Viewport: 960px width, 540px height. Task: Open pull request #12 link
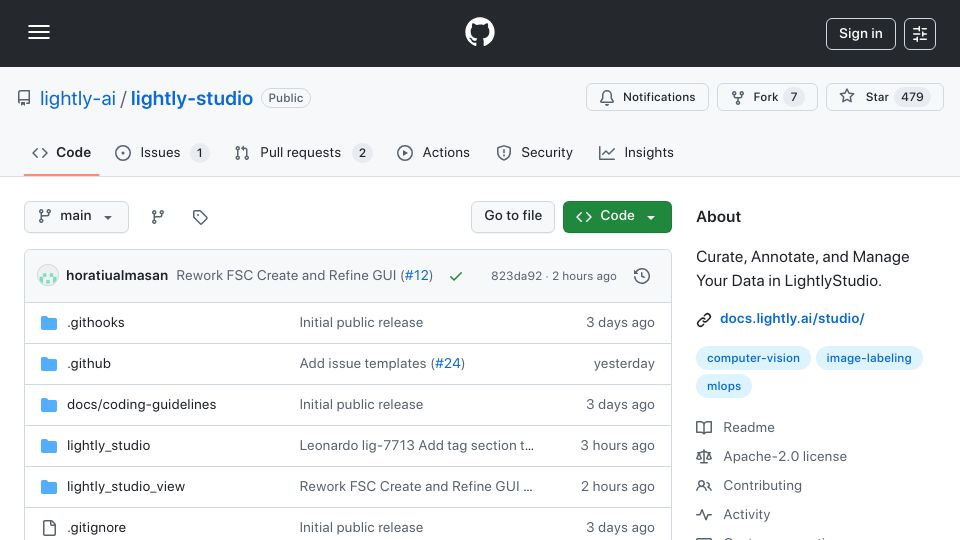coord(417,276)
